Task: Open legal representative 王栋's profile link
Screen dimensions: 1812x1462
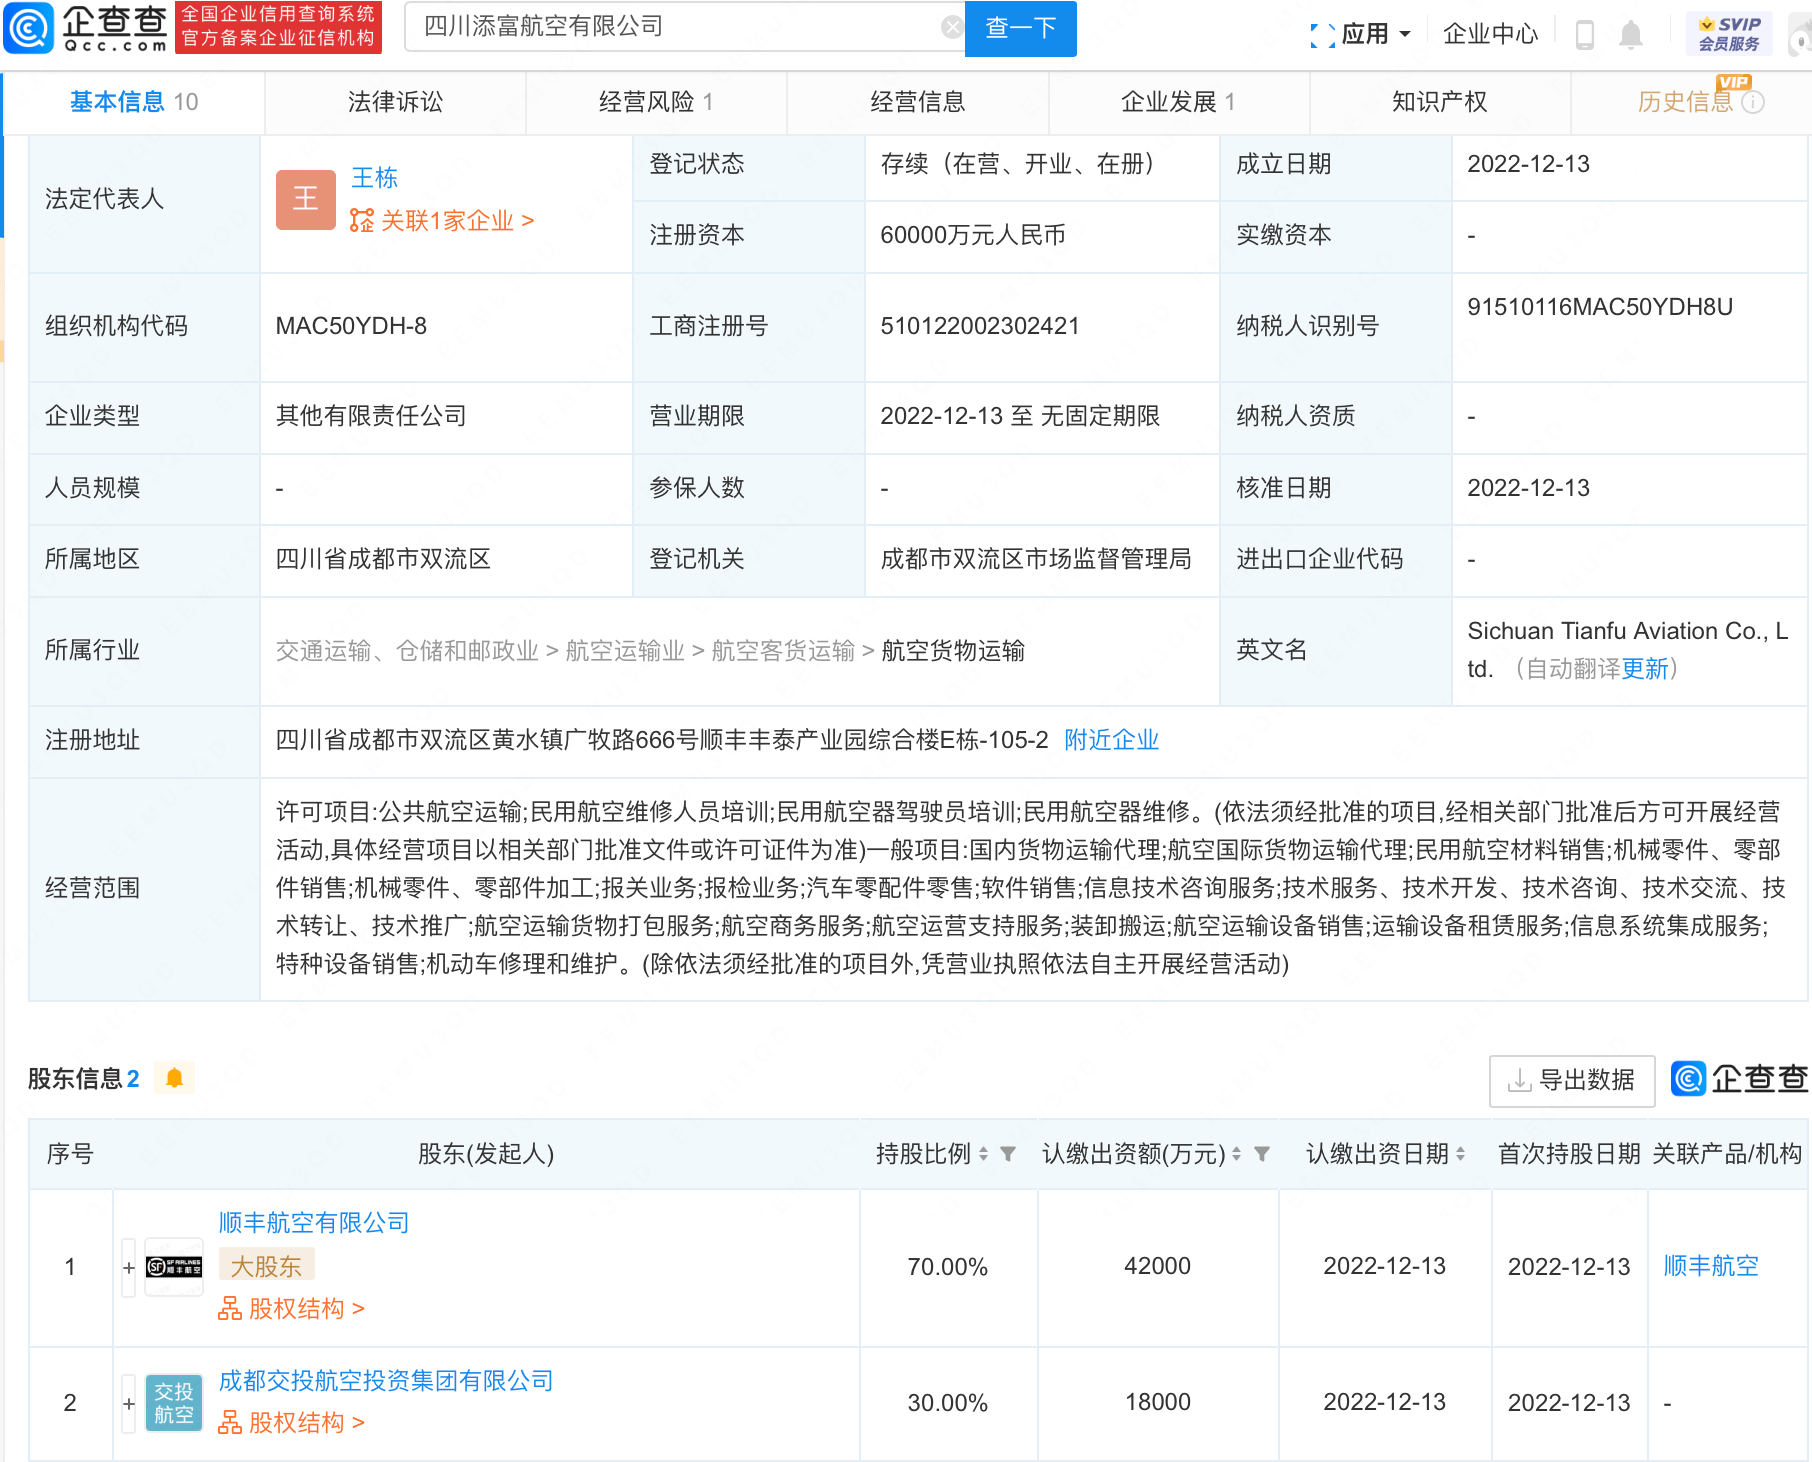Action: pyautogui.click(x=374, y=178)
